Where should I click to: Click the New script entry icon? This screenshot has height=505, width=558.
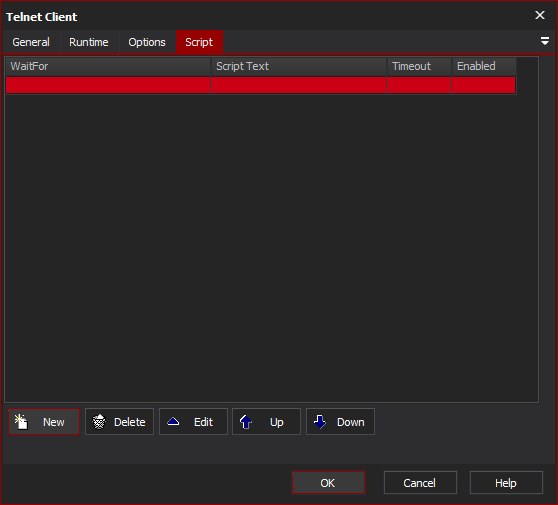point(21,422)
